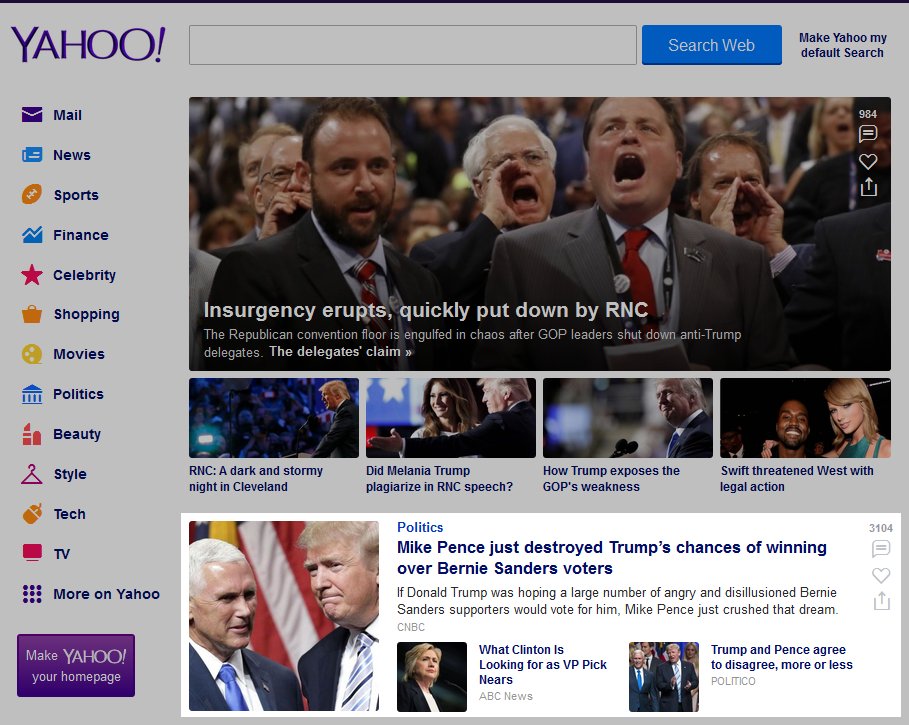
Task: Click the Pence and Trump article photo
Action: pos(284,616)
